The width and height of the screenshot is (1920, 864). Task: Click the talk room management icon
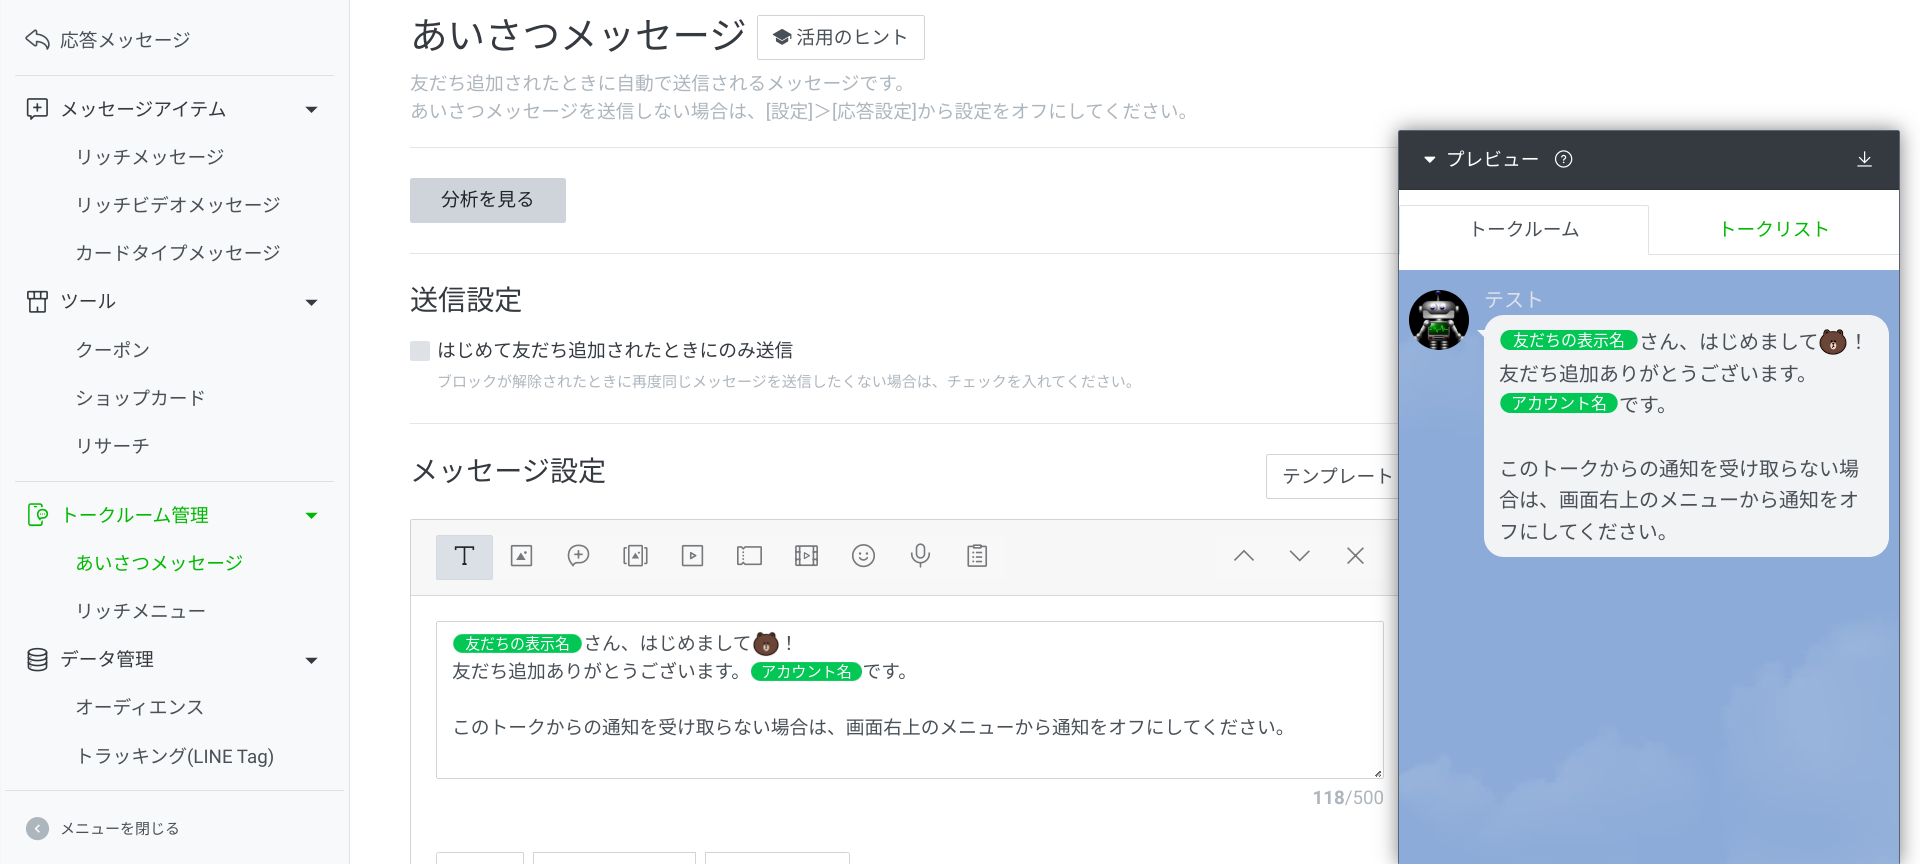37,515
